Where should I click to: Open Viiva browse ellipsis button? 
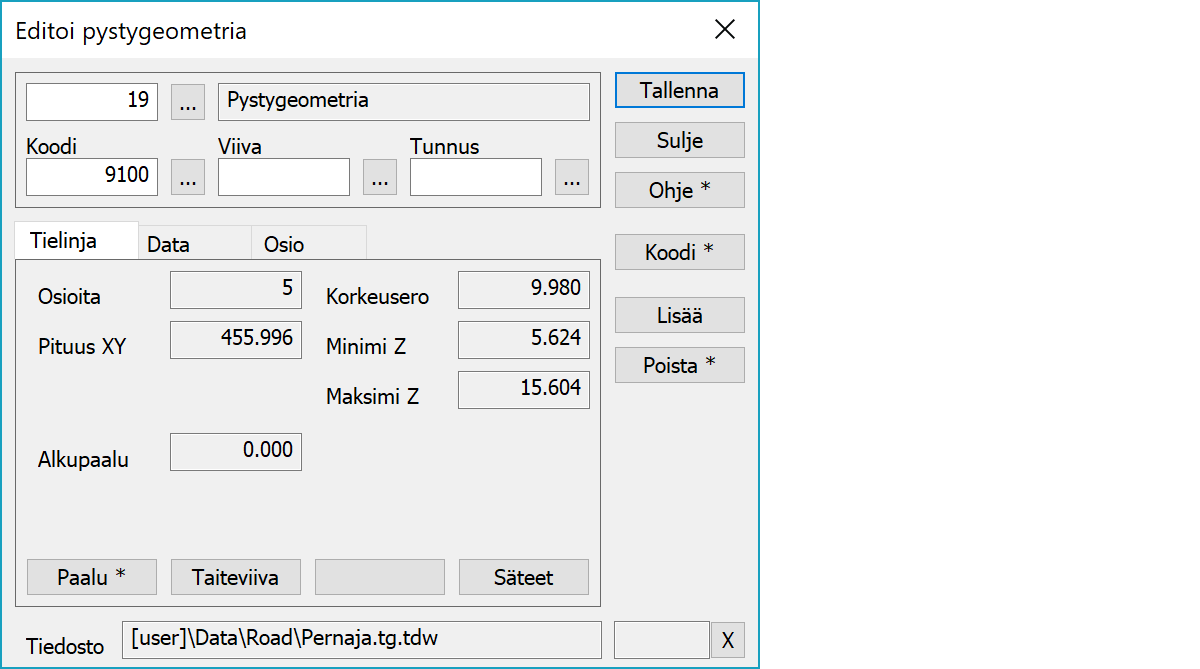click(379, 177)
